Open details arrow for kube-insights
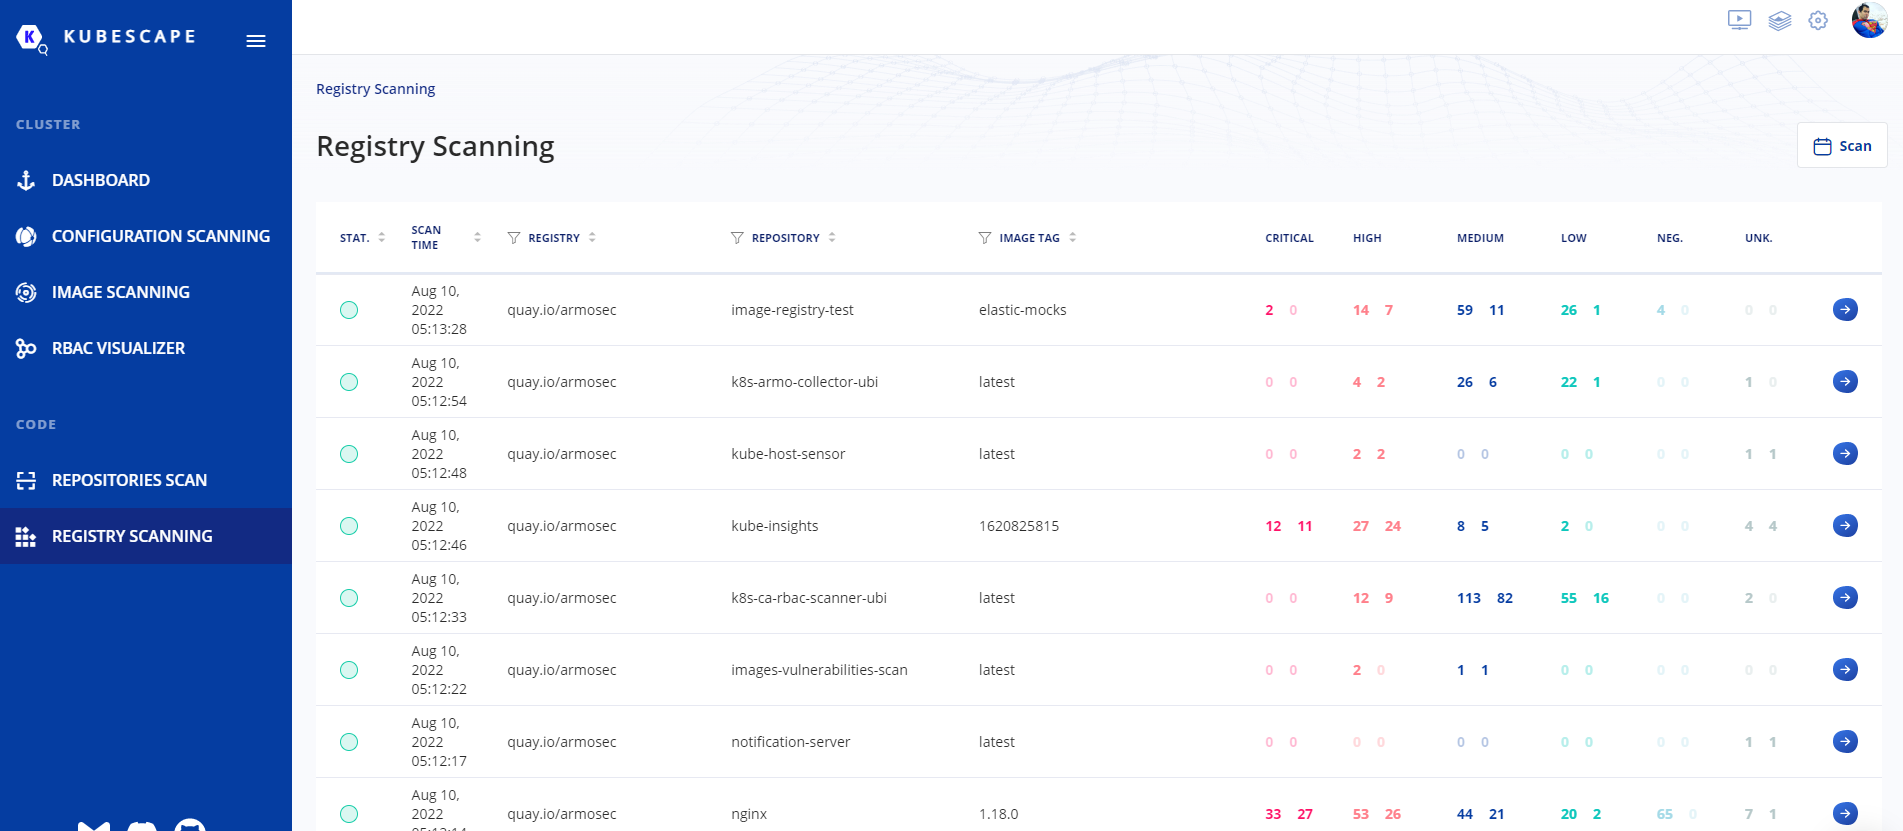Image resolution: width=1903 pixels, height=831 pixels. tap(1845, 526)
